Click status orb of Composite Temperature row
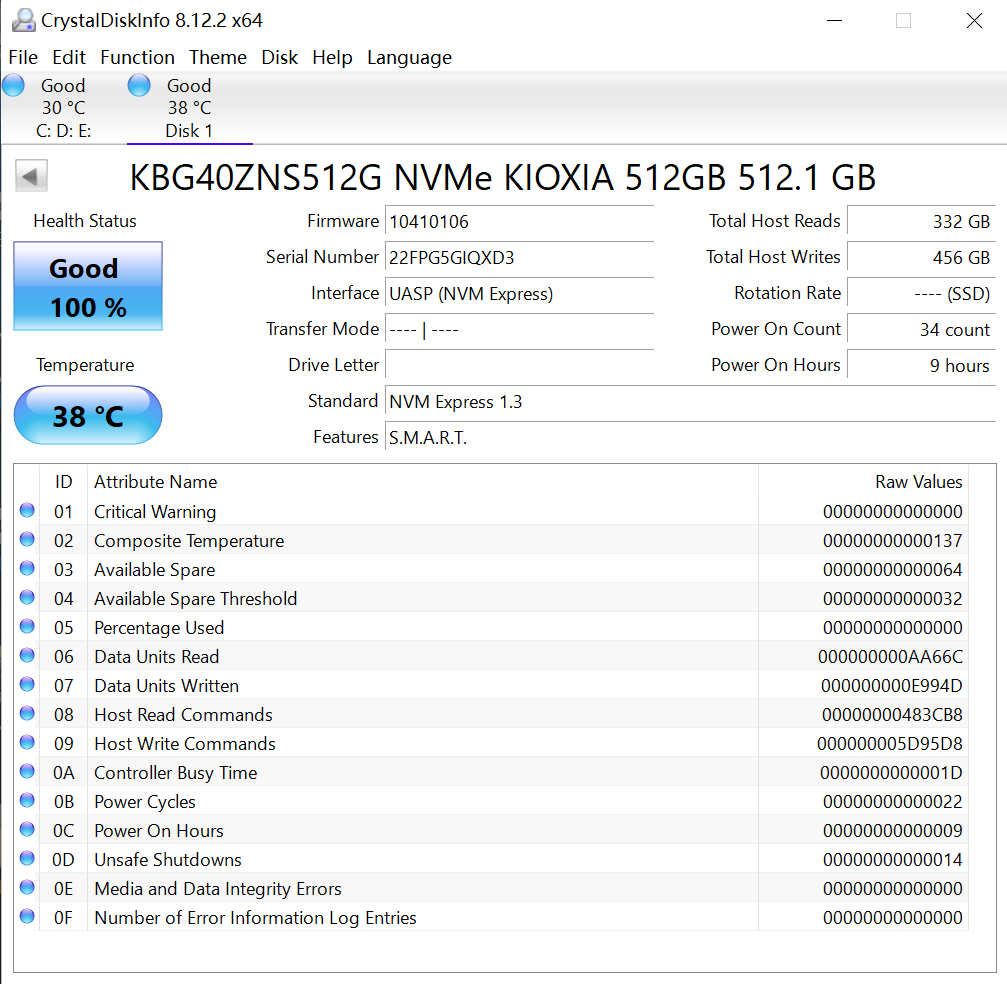Viewport: 1007px width, 984px height. [x=27, y=540]
